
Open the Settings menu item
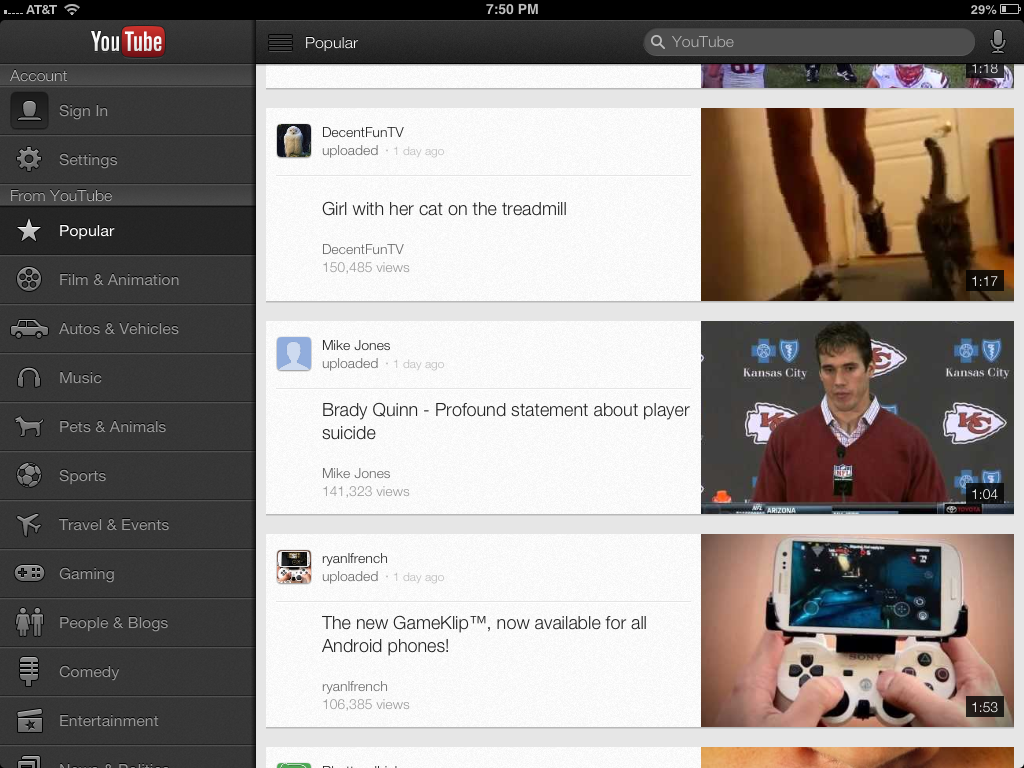point(127,160)
